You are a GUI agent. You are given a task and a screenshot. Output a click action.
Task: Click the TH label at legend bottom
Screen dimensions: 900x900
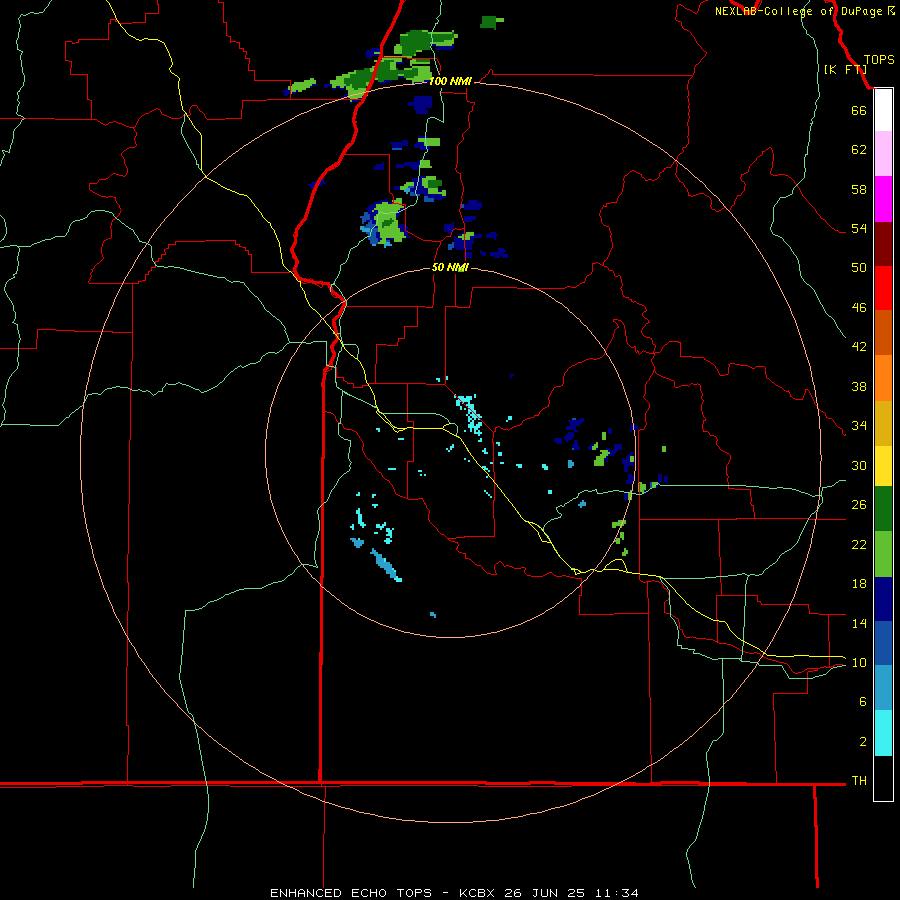pyautogui.click(x=859, y=781)
